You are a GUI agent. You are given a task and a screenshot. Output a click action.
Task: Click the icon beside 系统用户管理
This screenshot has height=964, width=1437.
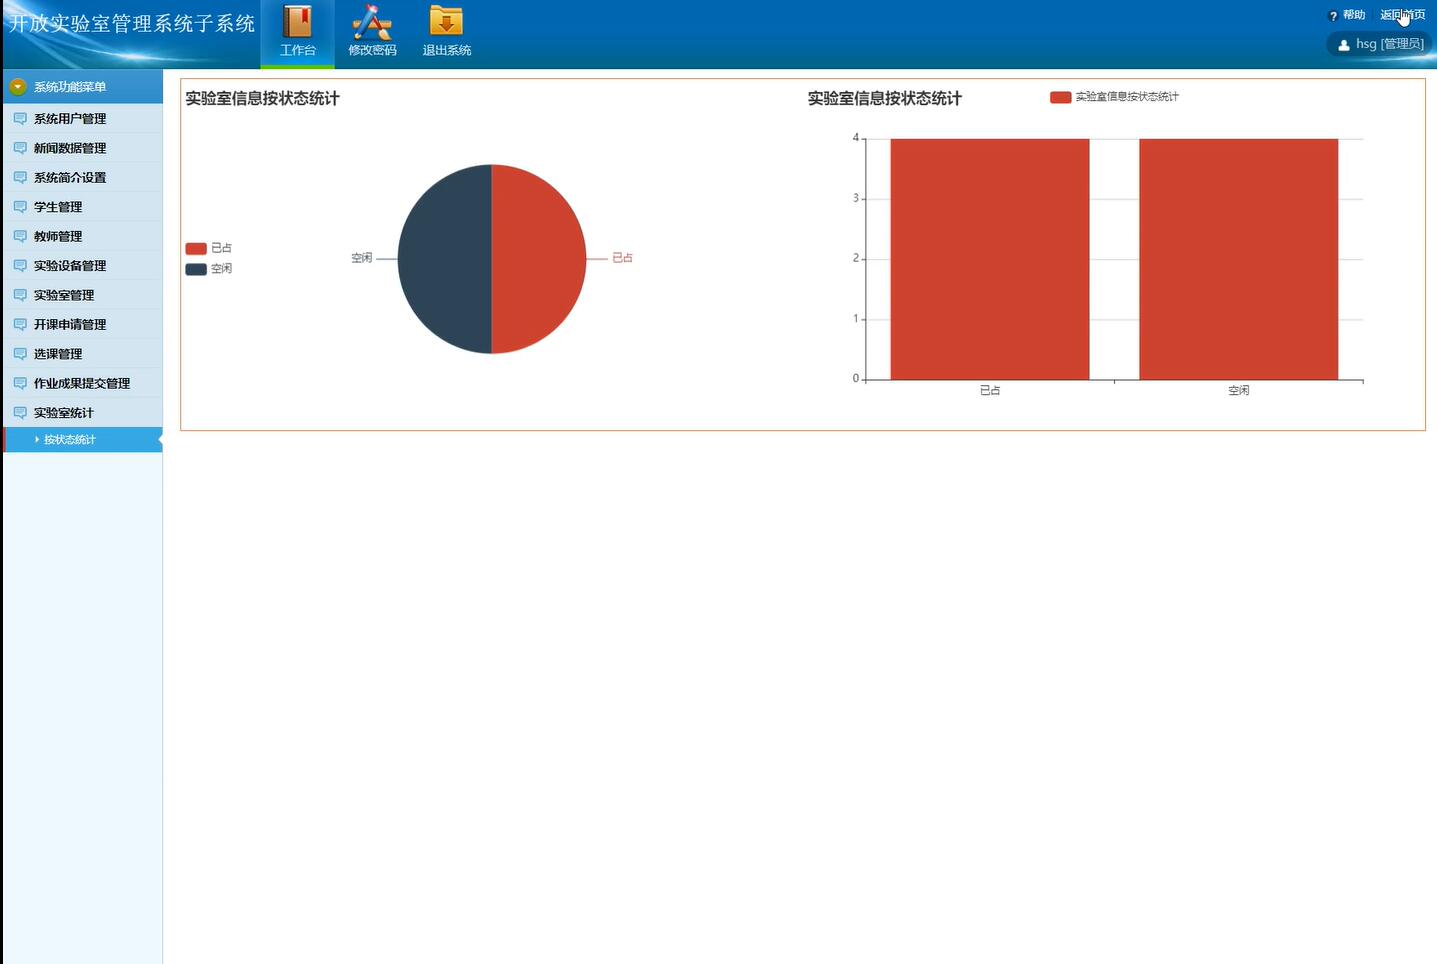coord(20,119)
